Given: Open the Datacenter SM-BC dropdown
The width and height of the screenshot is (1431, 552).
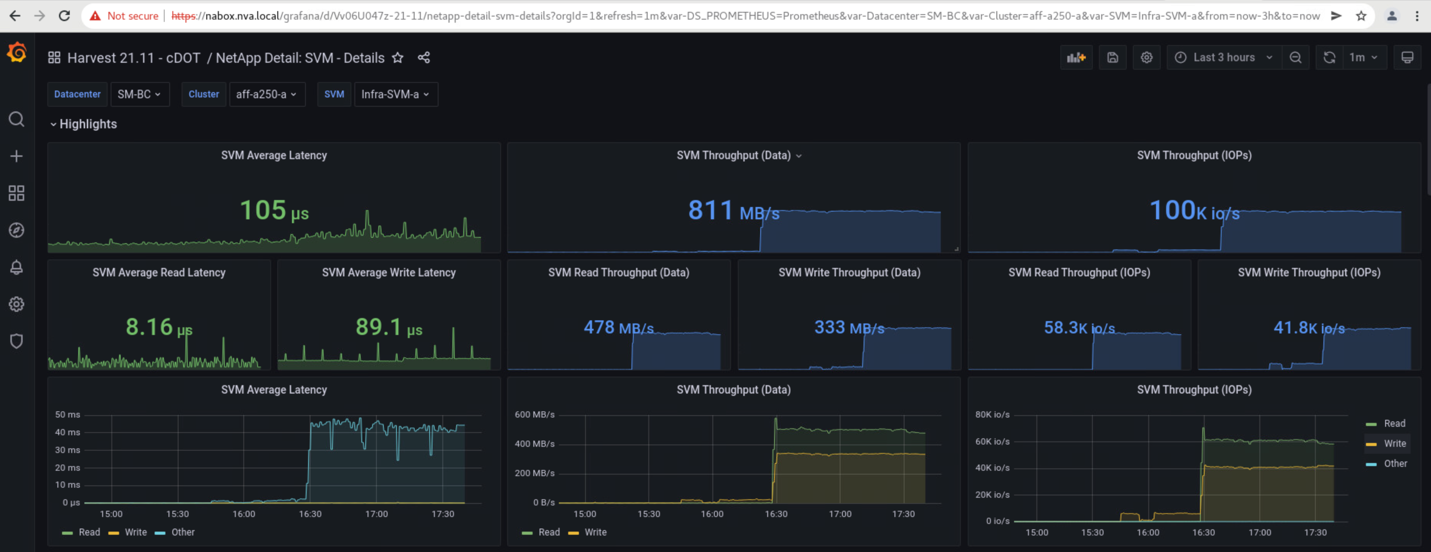Looking at the screenshot, I should pos(139,94).
